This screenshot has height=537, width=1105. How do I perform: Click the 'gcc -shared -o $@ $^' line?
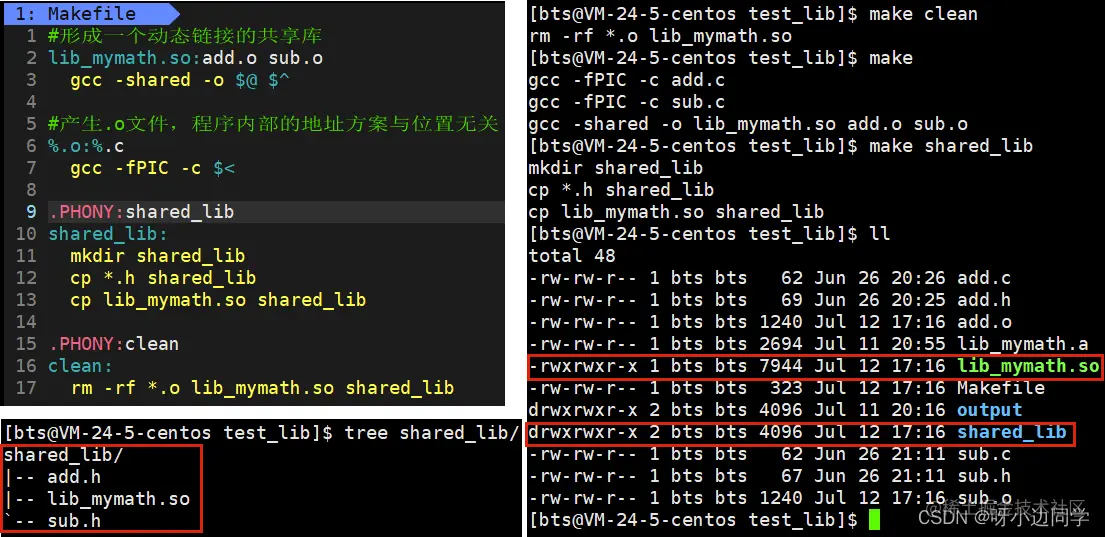tap(180, 80)
